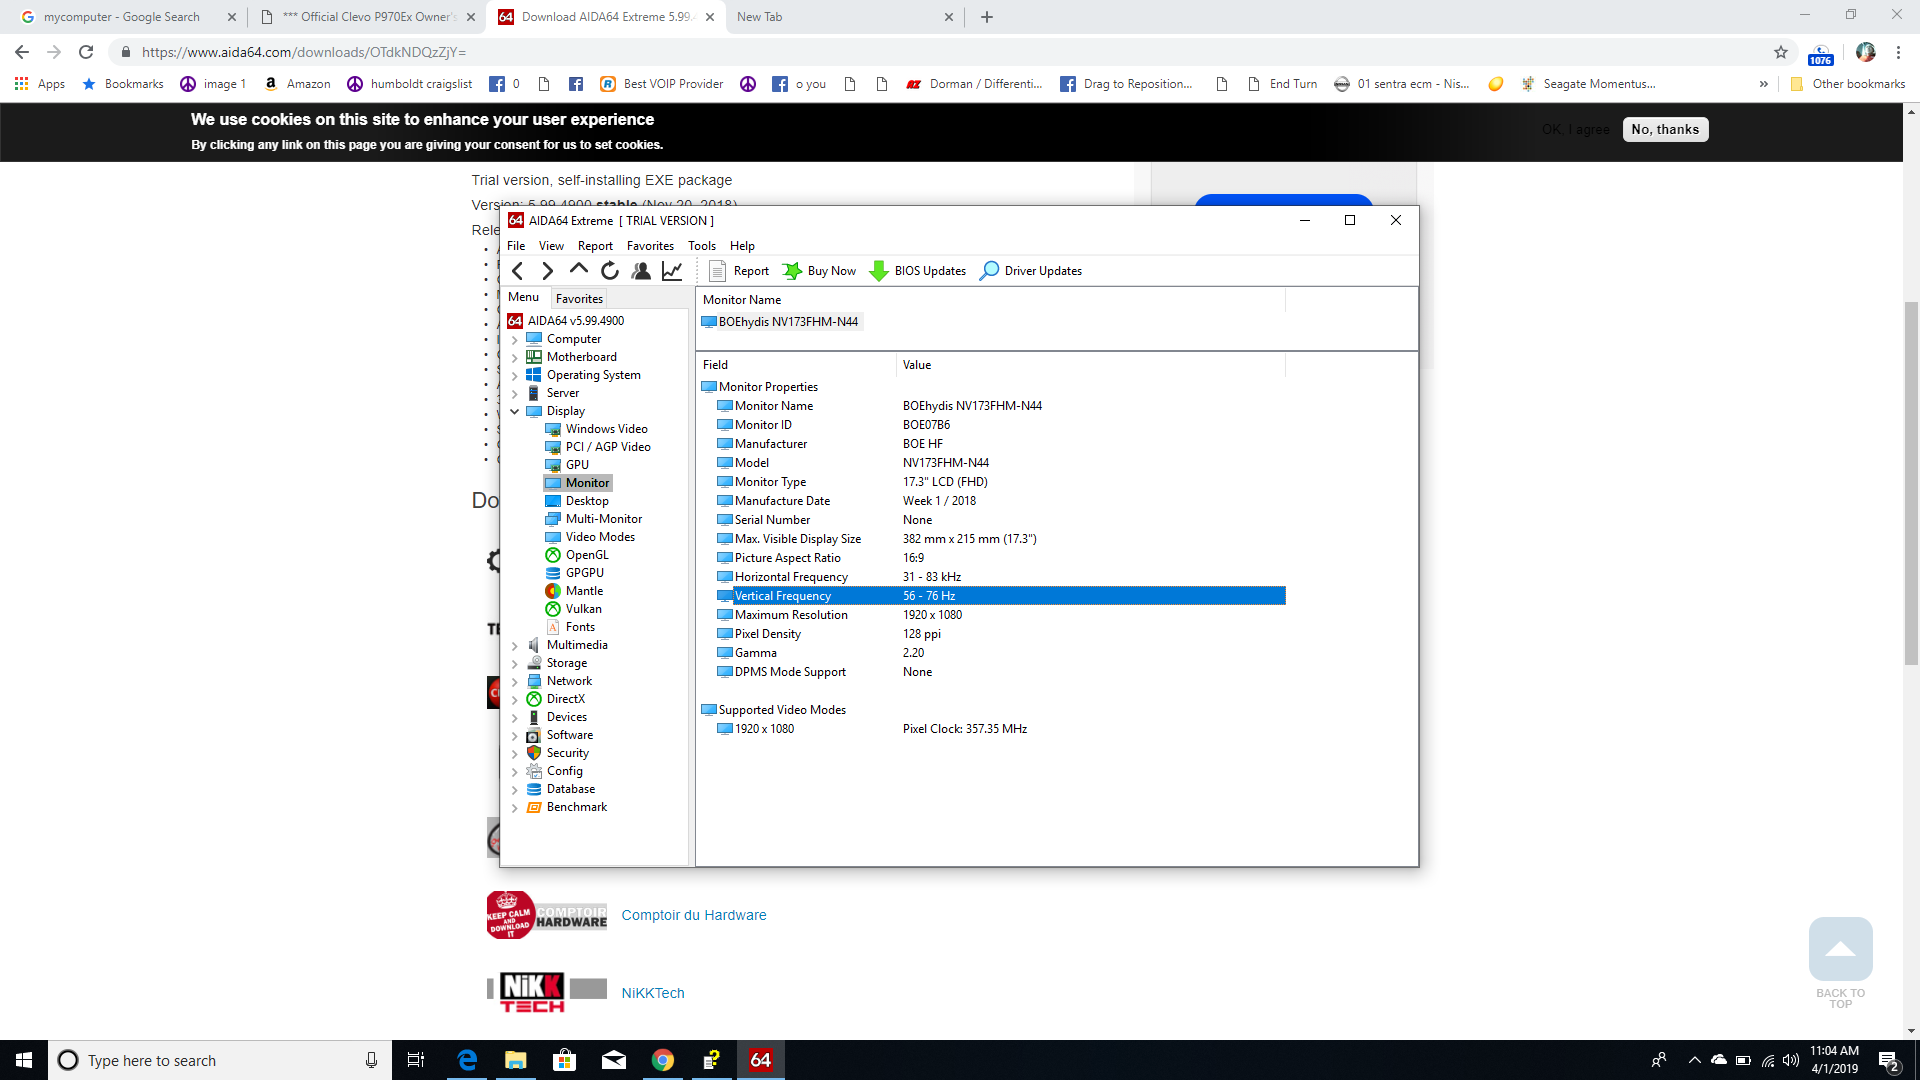Expand the Computer tree node
Image resolution: width=1920 pixels, height=1080 pixels.
[515, 340]
